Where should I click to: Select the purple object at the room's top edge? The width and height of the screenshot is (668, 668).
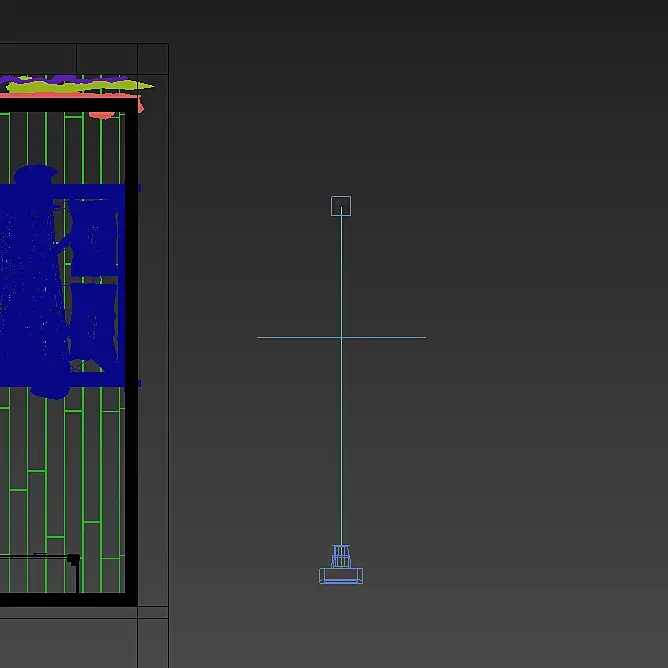pyautogui.click(x=64, y=79)
